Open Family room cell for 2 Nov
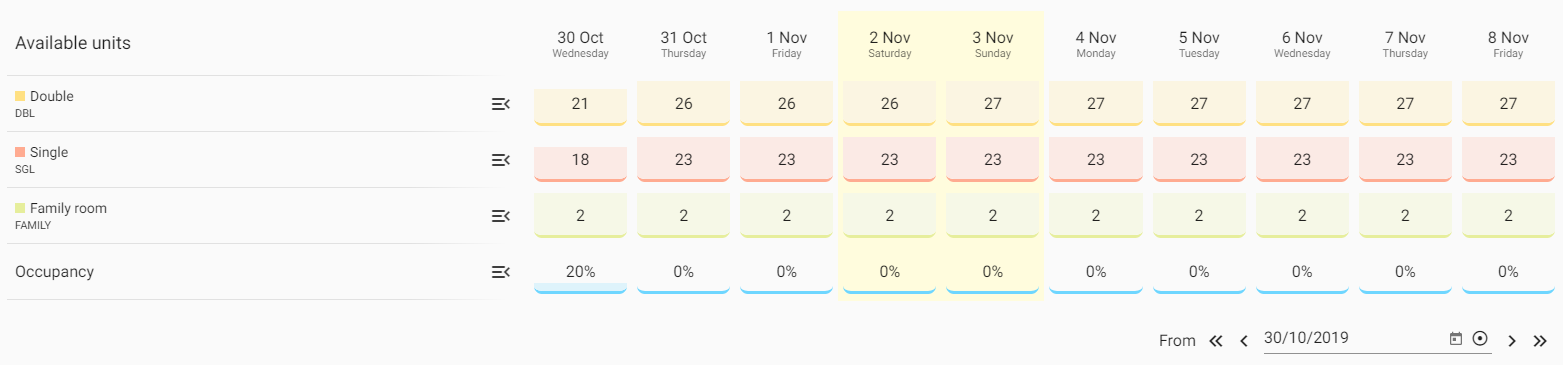1563x365 pixels. click(889, 216)
